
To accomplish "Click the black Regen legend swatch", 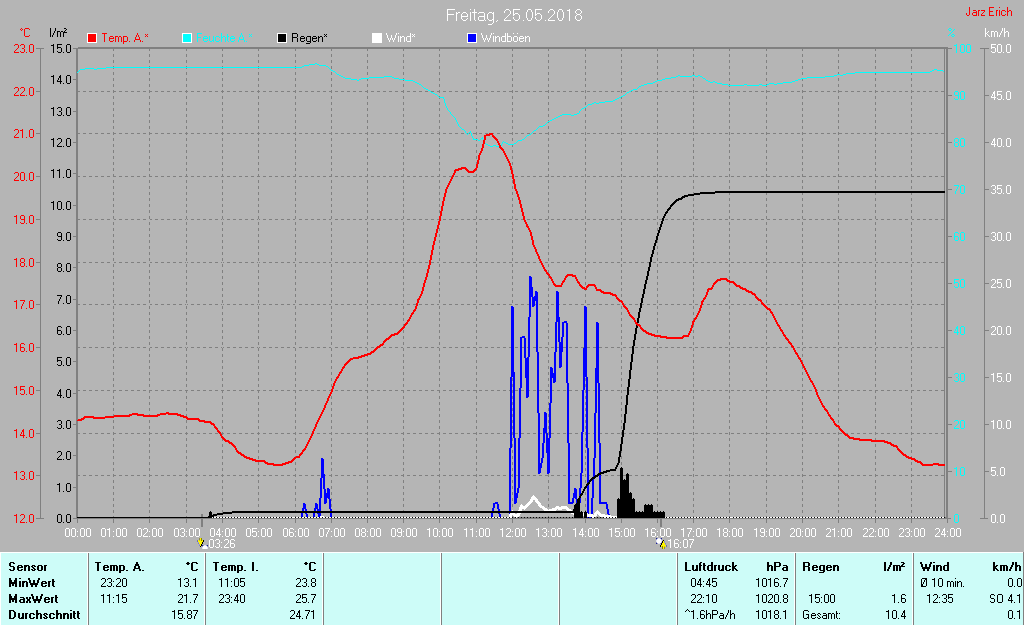I will pos(283,38).
